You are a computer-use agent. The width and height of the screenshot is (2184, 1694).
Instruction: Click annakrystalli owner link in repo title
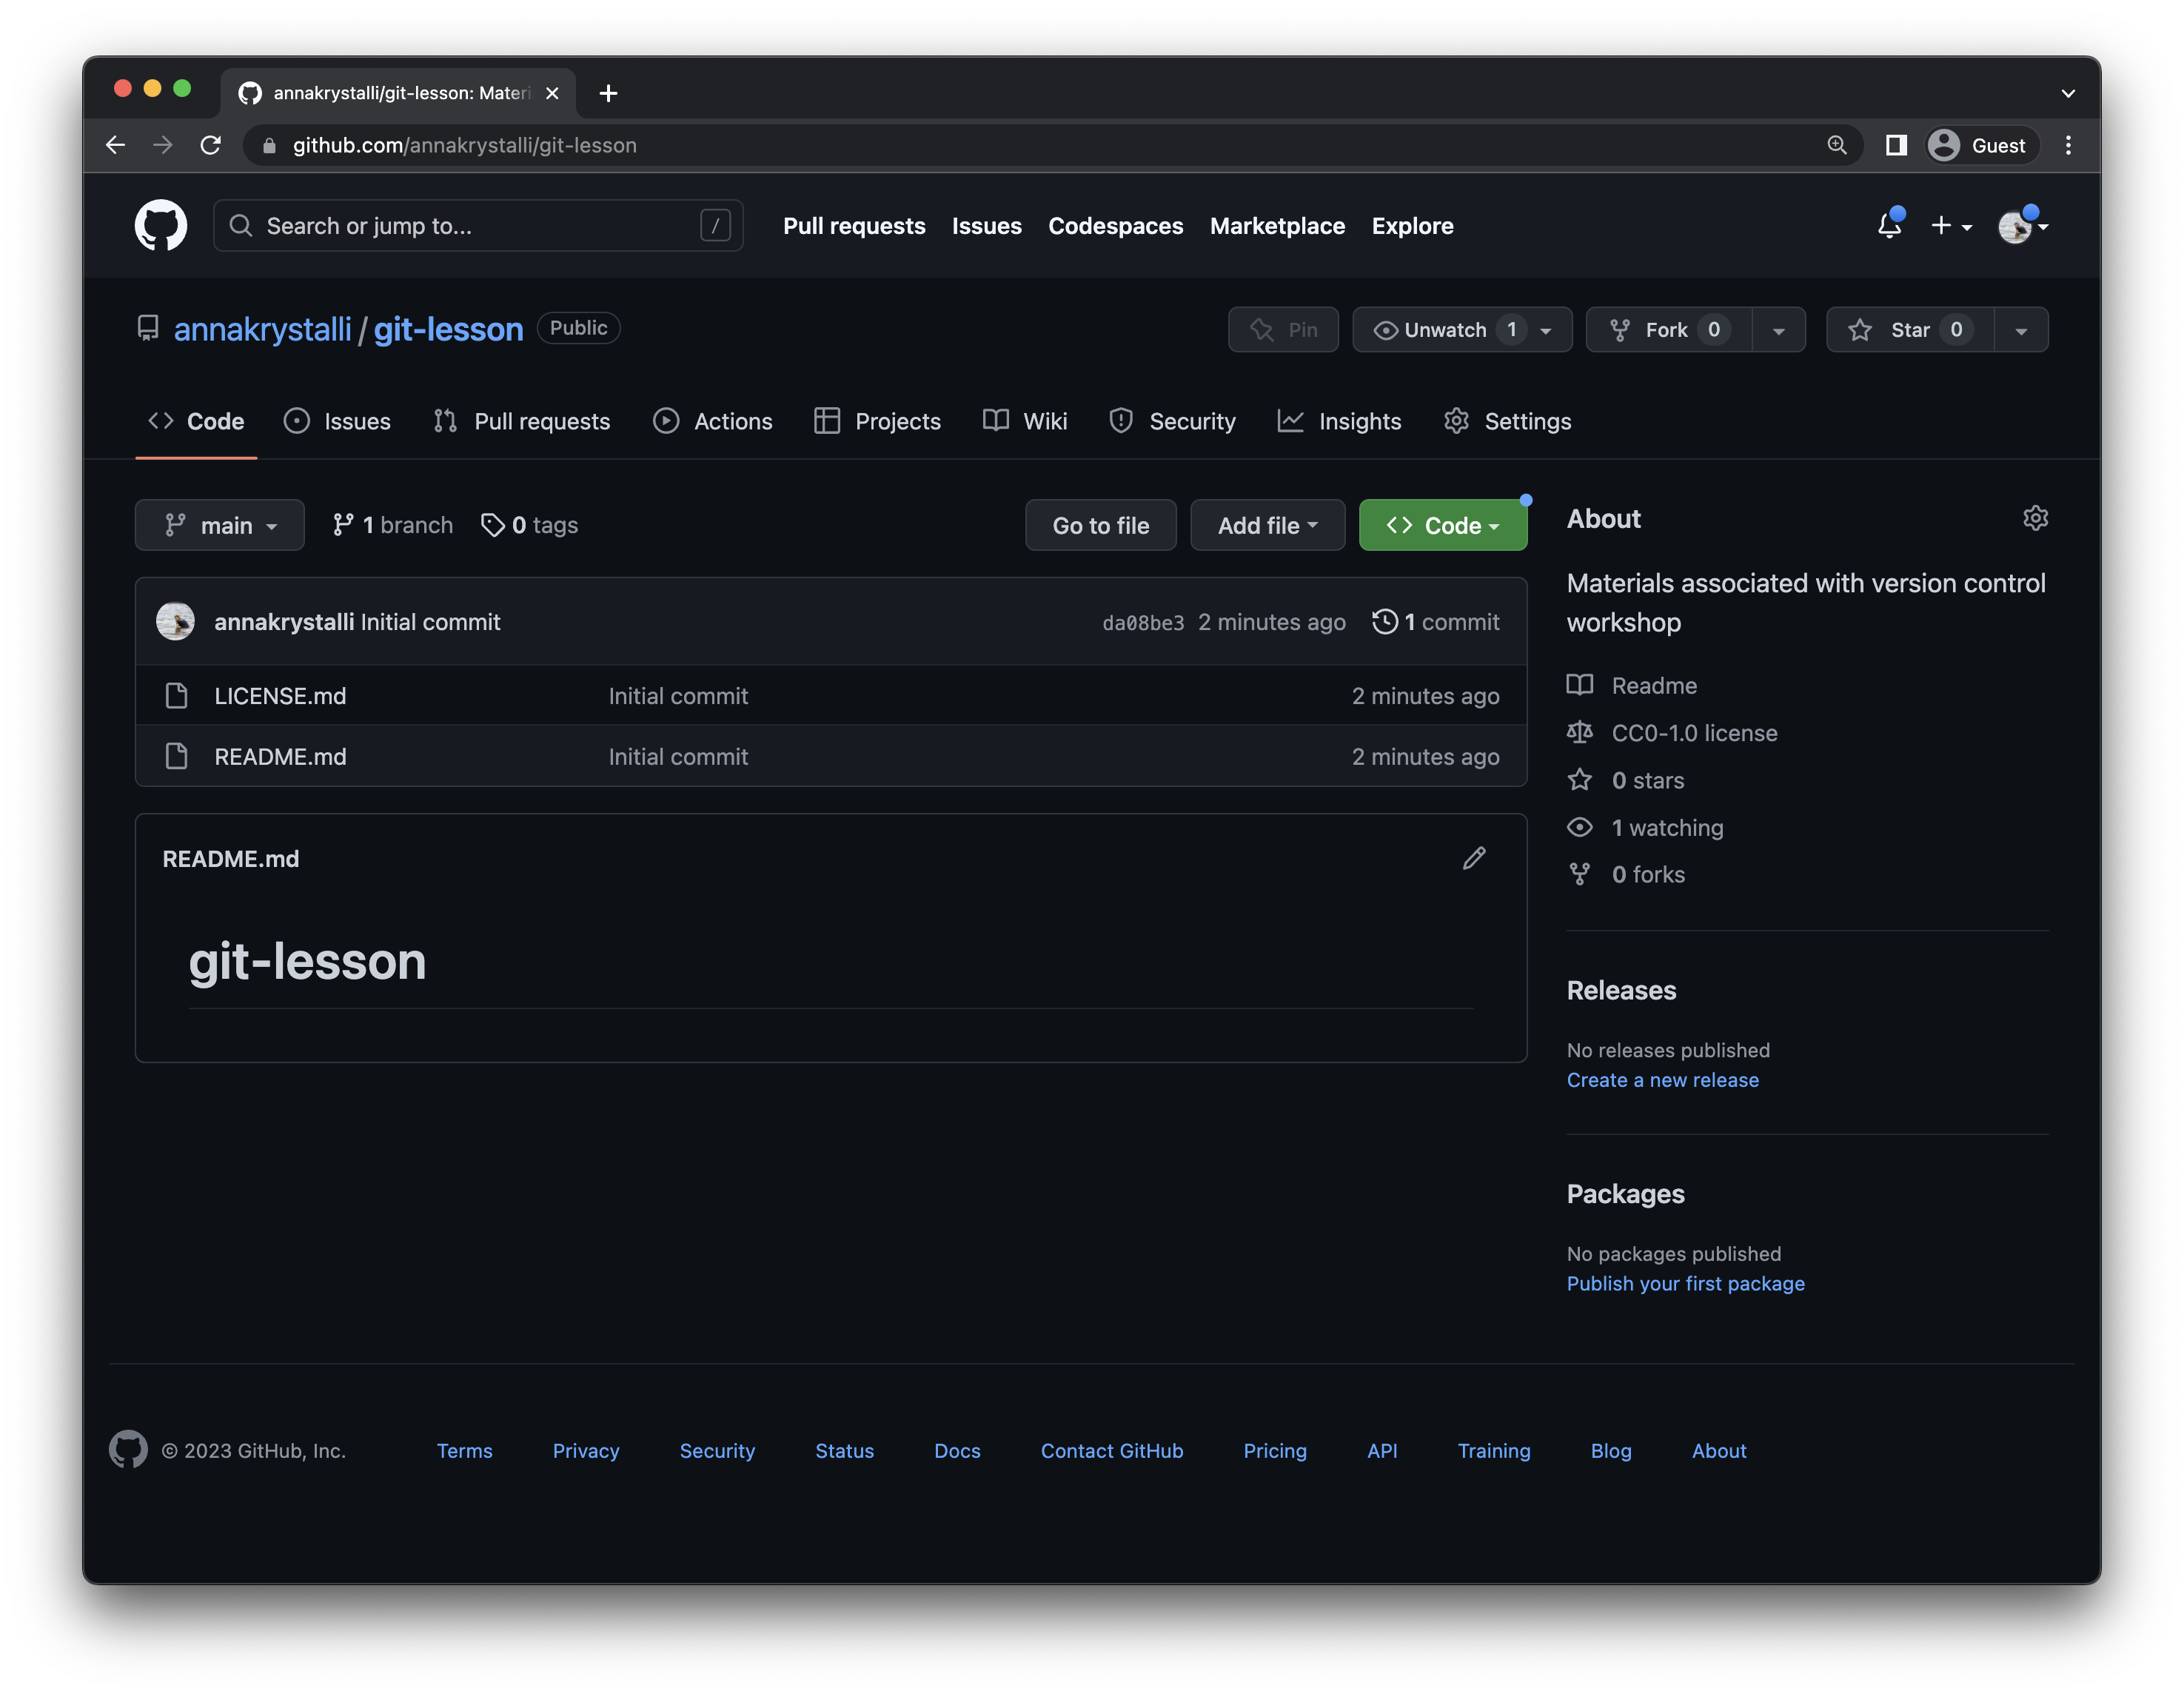[262, 329]
